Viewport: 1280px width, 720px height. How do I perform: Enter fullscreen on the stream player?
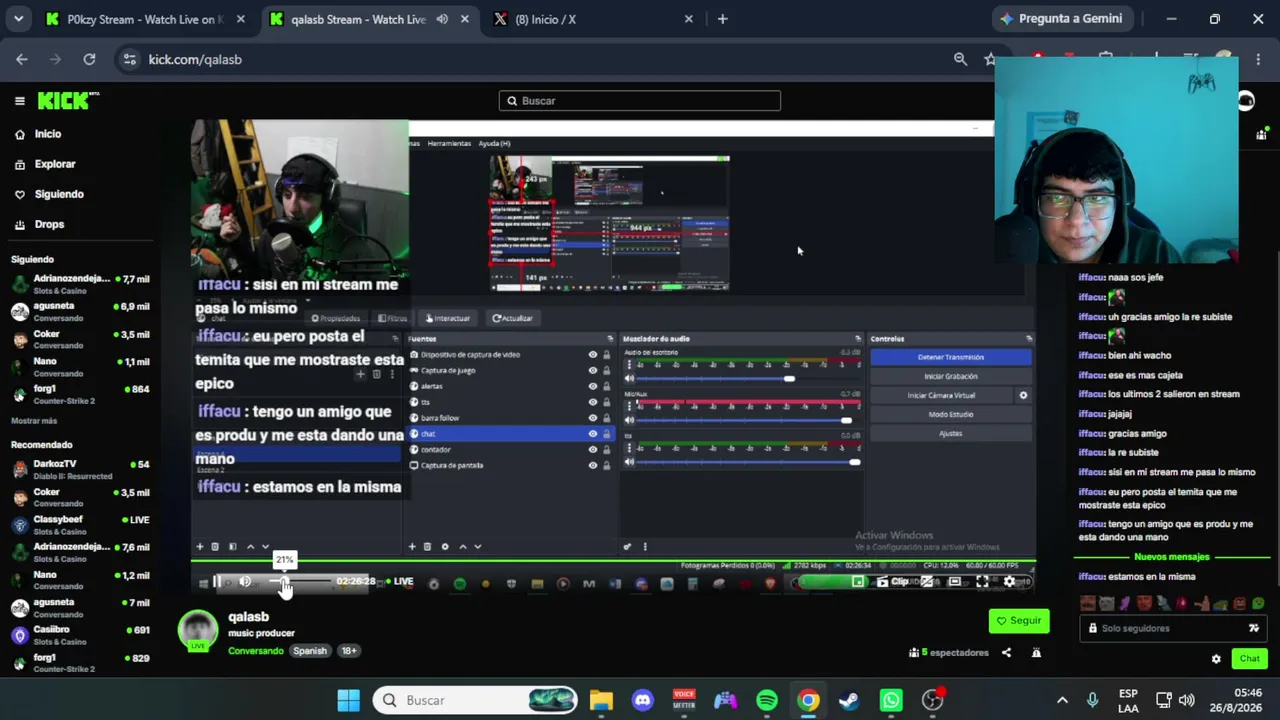982,582
